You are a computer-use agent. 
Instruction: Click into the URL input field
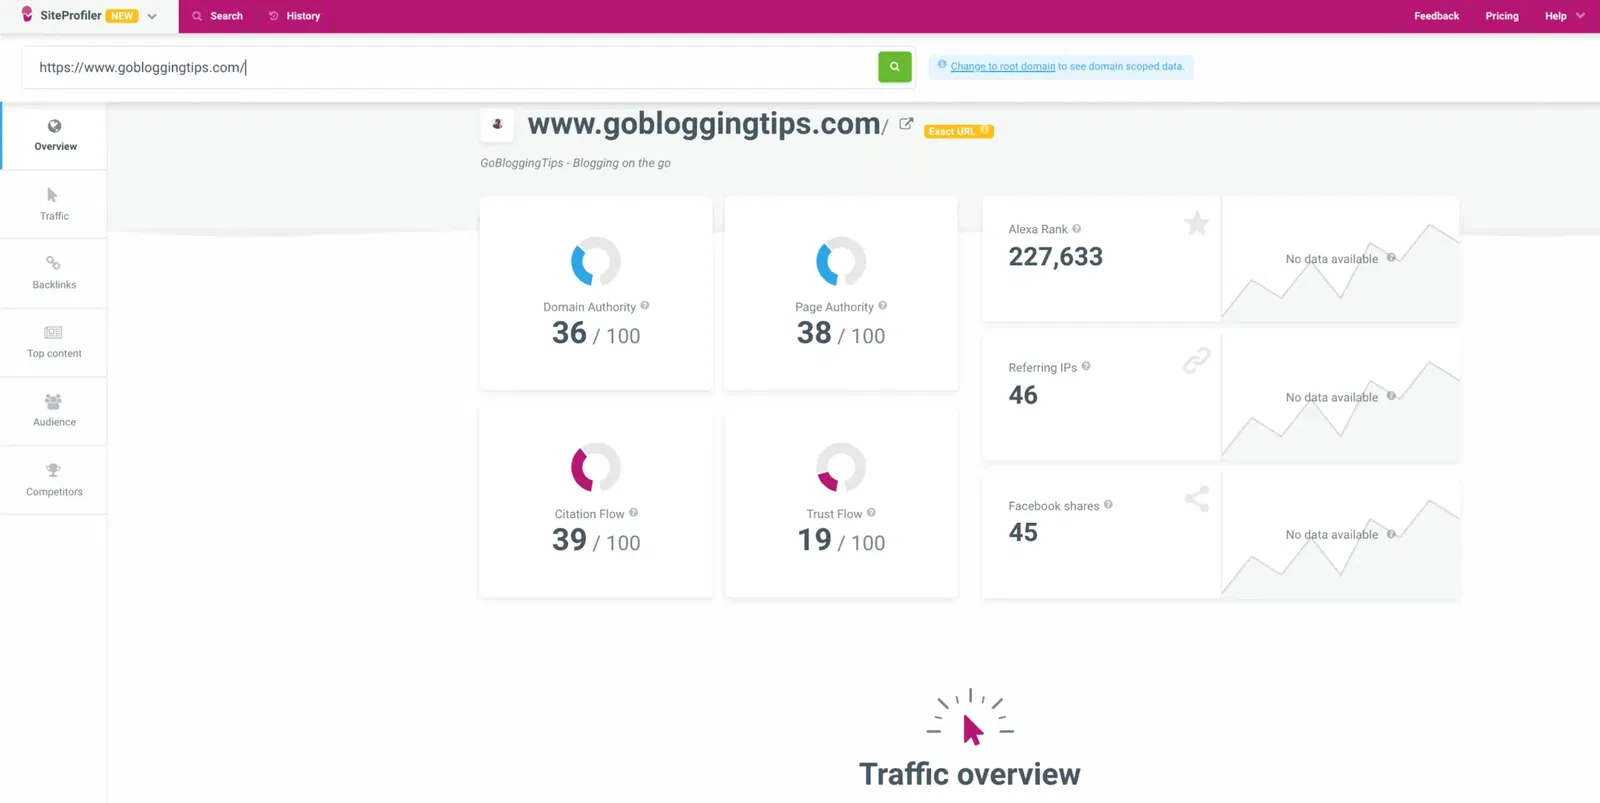coord(450,67)
